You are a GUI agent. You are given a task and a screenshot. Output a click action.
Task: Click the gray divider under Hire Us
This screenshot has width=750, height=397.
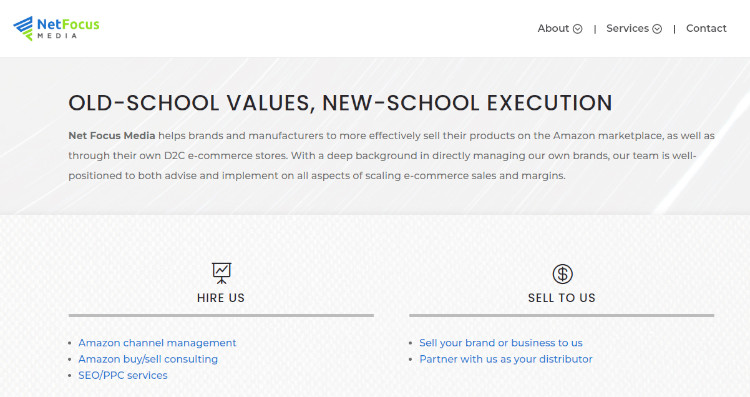(221, 316)
